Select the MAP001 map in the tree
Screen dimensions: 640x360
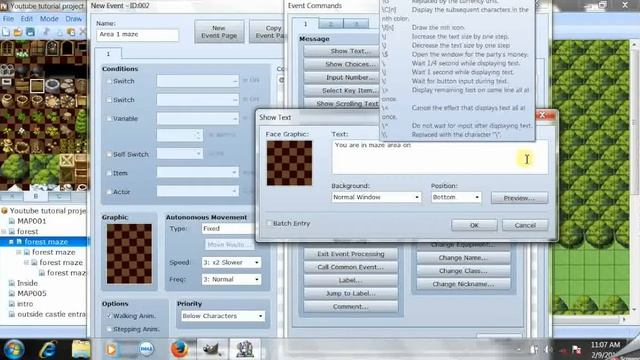[x=31, y=221]
